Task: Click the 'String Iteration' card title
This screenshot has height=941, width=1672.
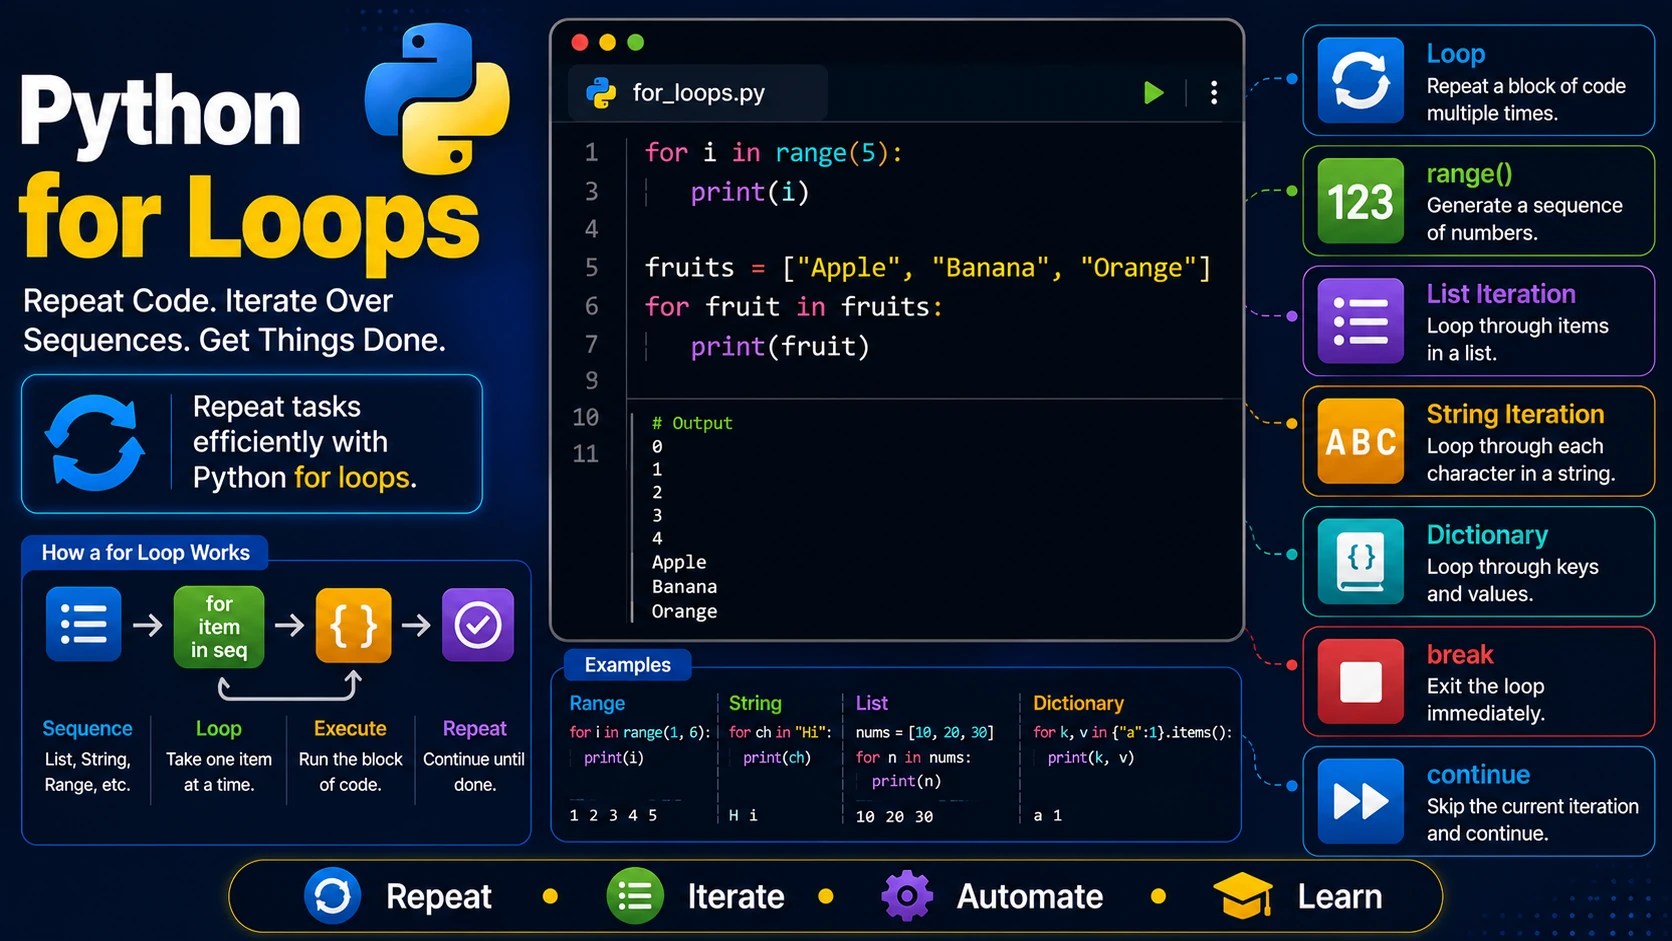Action: click(1515, 414)
